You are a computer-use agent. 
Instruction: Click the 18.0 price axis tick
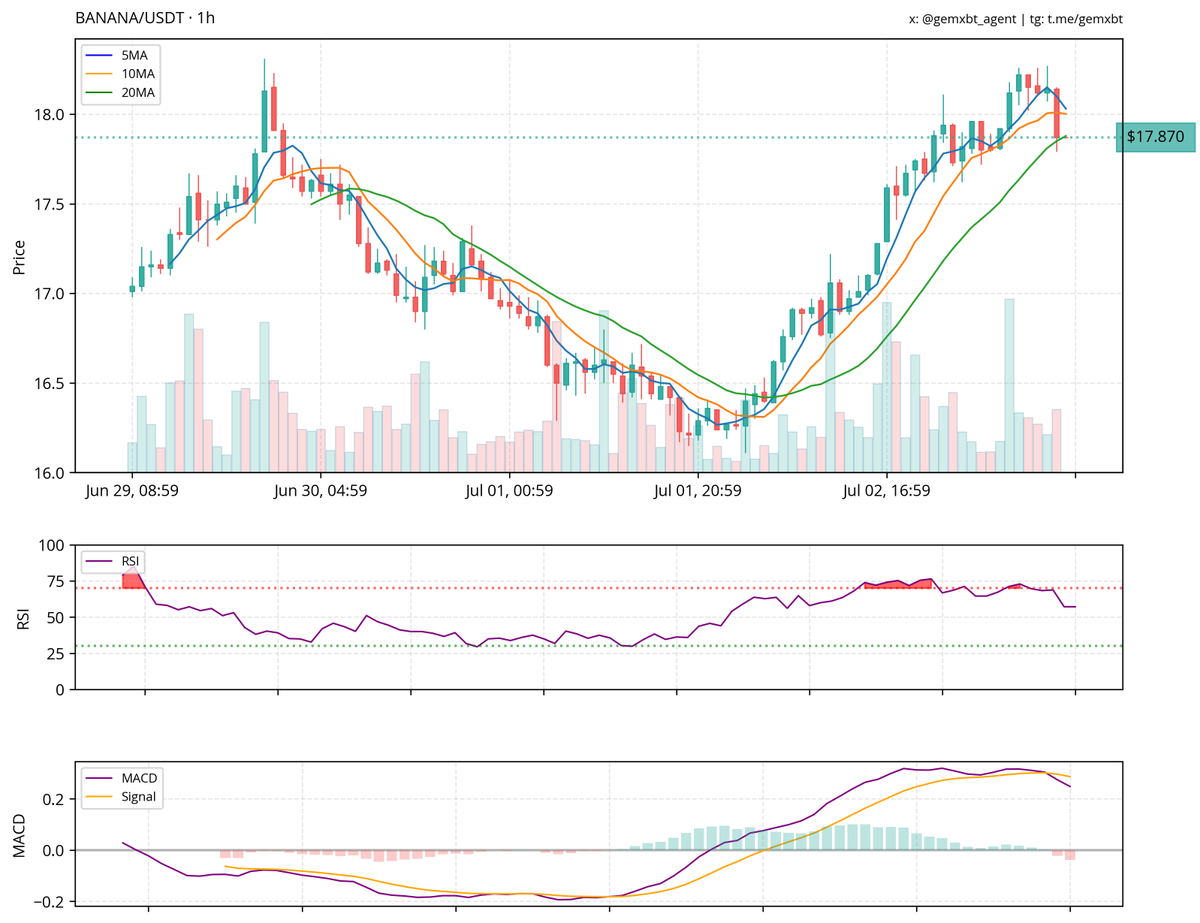coord(48,115)
